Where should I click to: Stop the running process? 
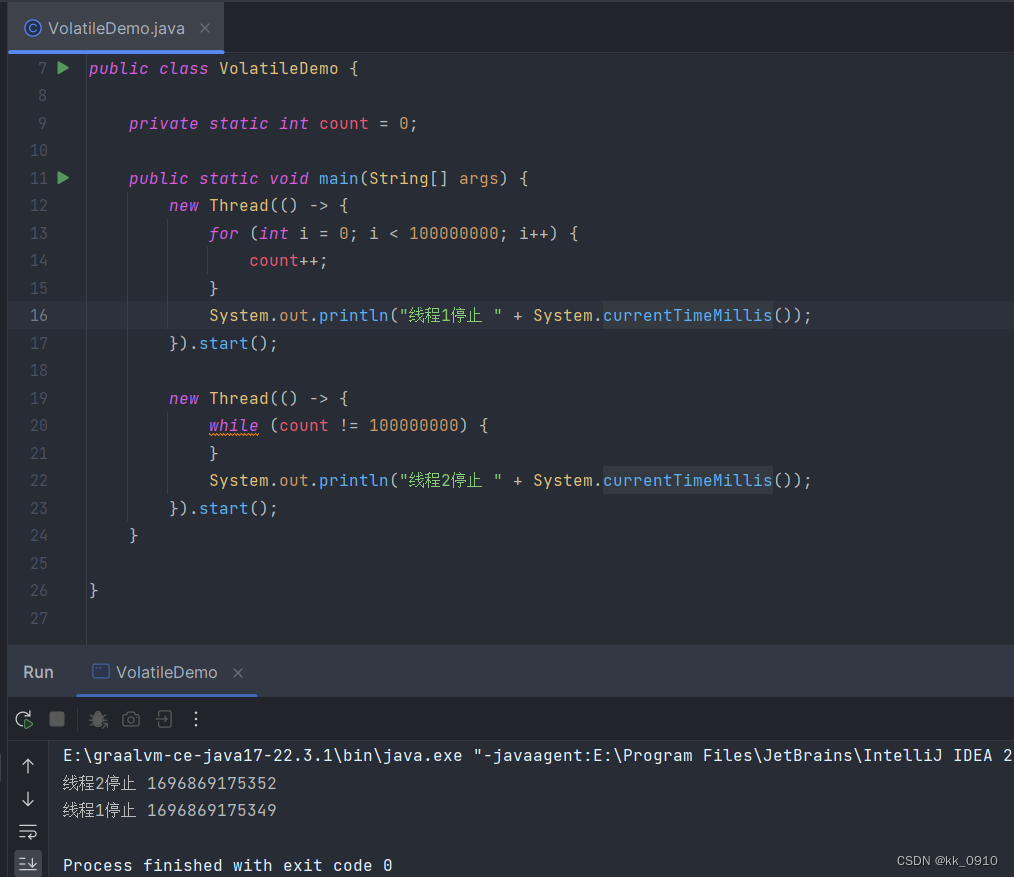coord(57,719)
